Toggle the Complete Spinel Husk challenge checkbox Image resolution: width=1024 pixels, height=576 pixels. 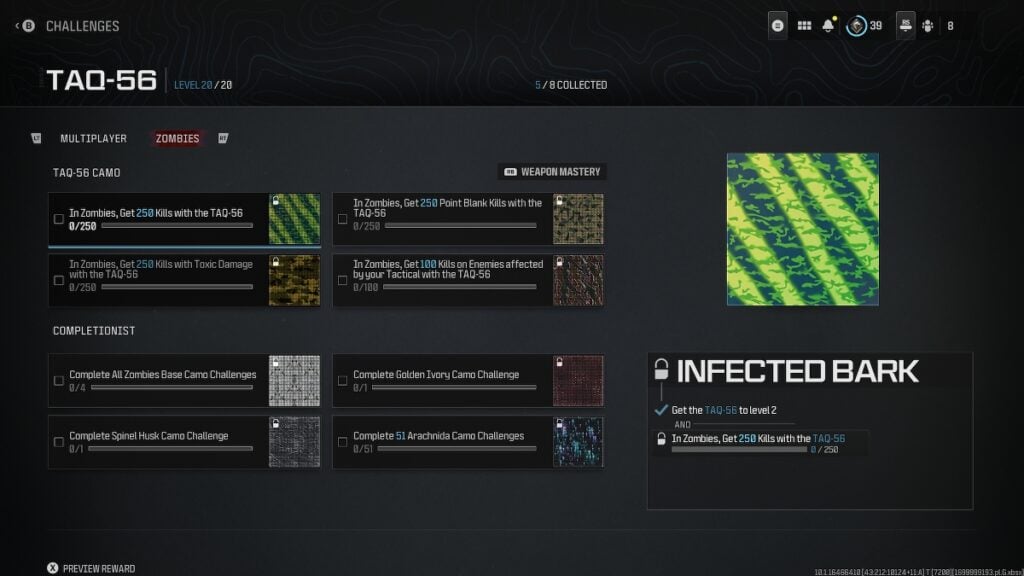57,441
